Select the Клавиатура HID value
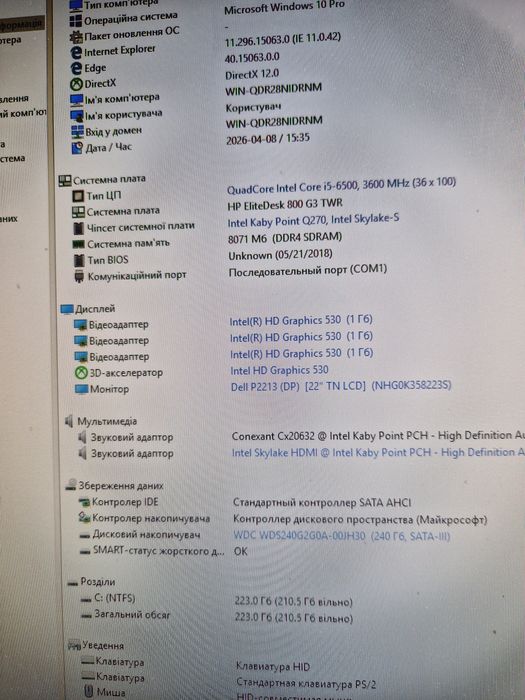The width and height of the screenshot is (525, 700). pos(273,667)
